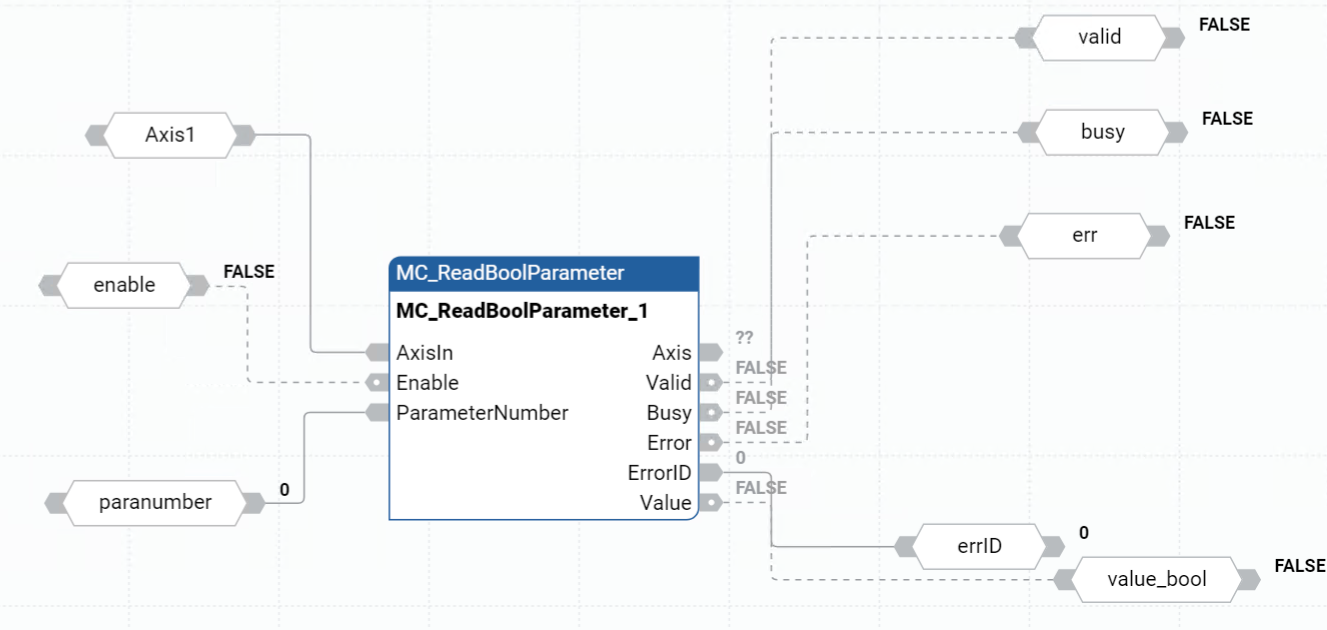
Task: Click the ParameterNumber input pin connector
Action: [x=378, y=412]
